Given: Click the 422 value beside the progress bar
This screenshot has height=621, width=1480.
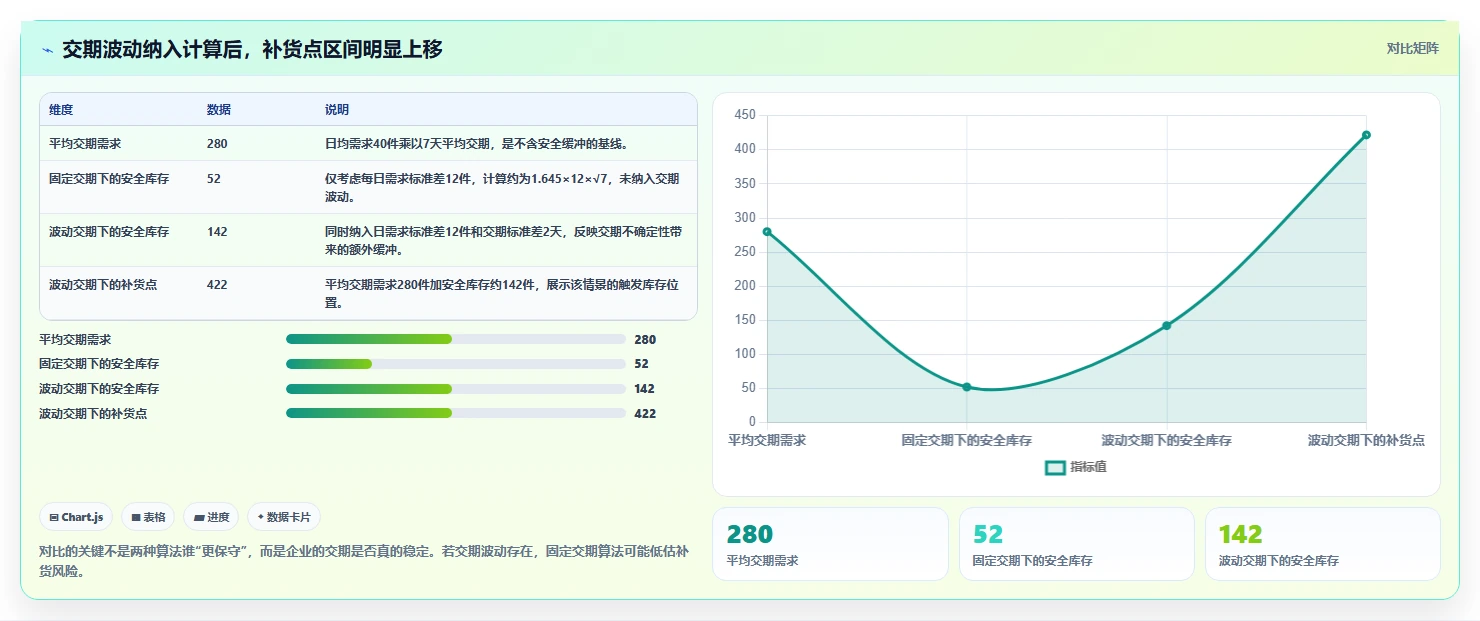Looking at the screenshot, I should pos(645,413).
